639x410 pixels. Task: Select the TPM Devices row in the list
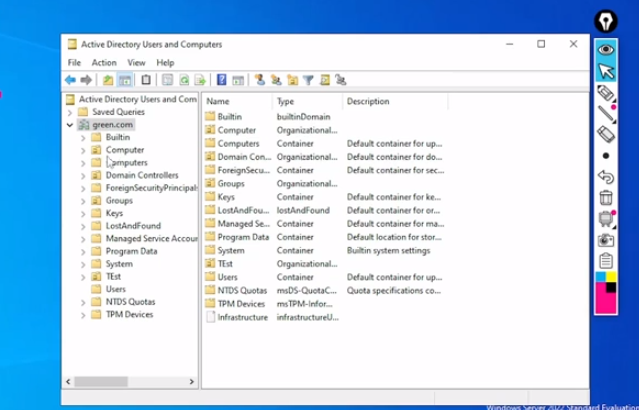pos(241,304)
